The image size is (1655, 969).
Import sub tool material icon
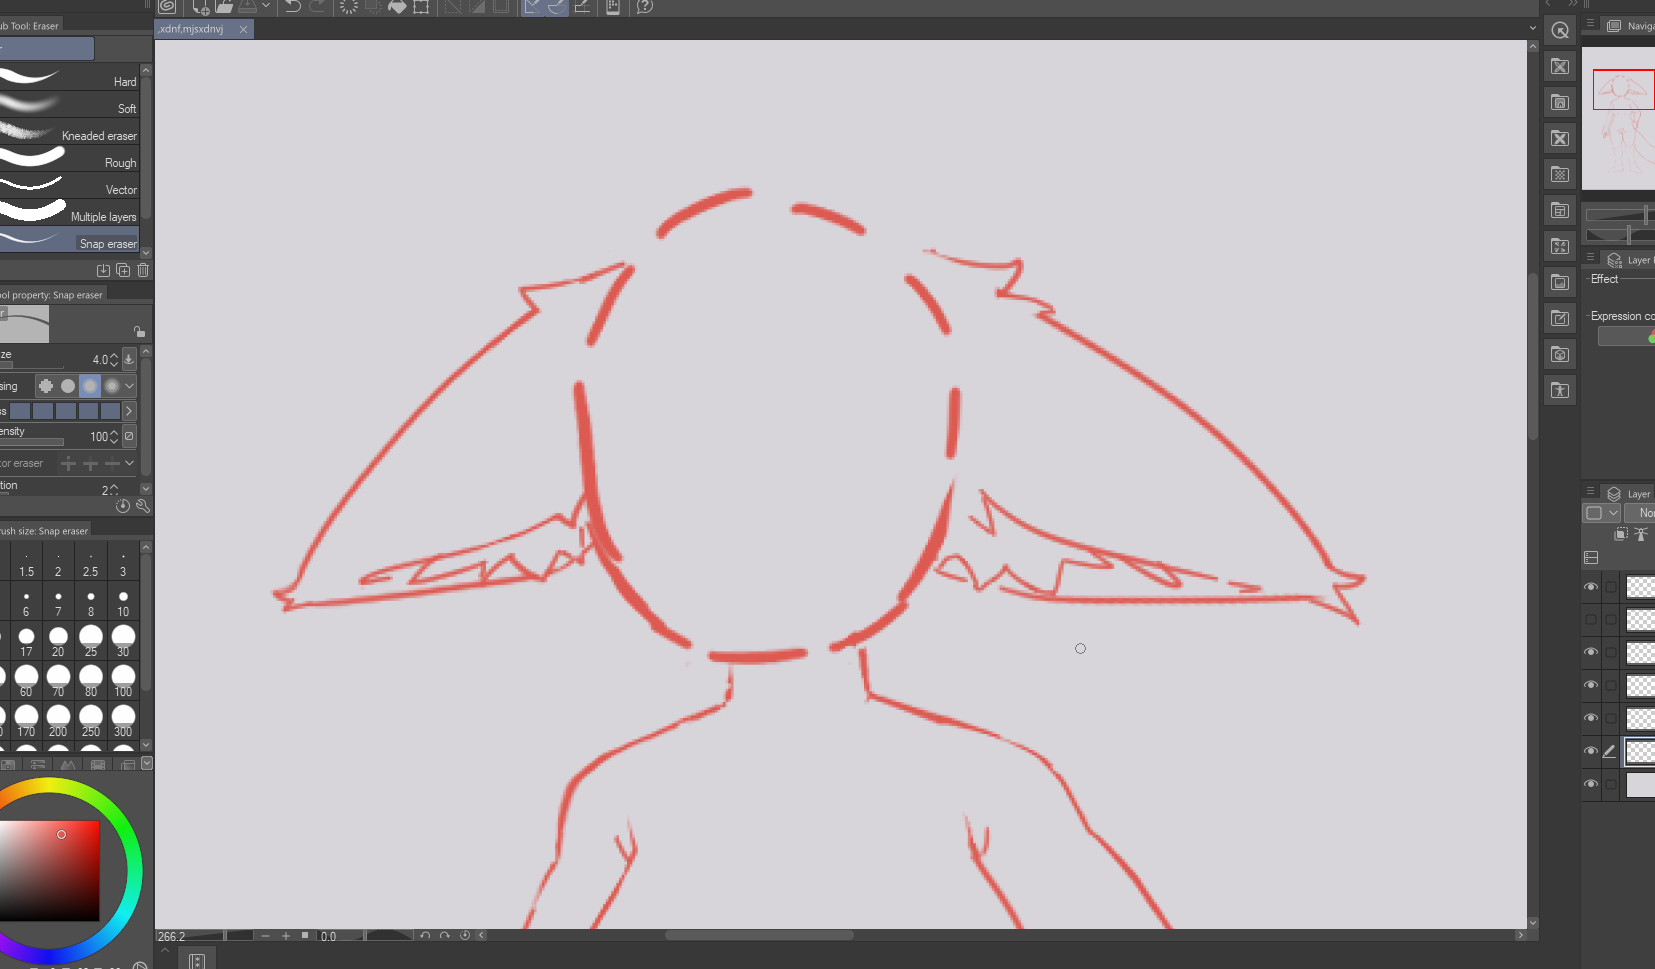[x=103, y=270]
